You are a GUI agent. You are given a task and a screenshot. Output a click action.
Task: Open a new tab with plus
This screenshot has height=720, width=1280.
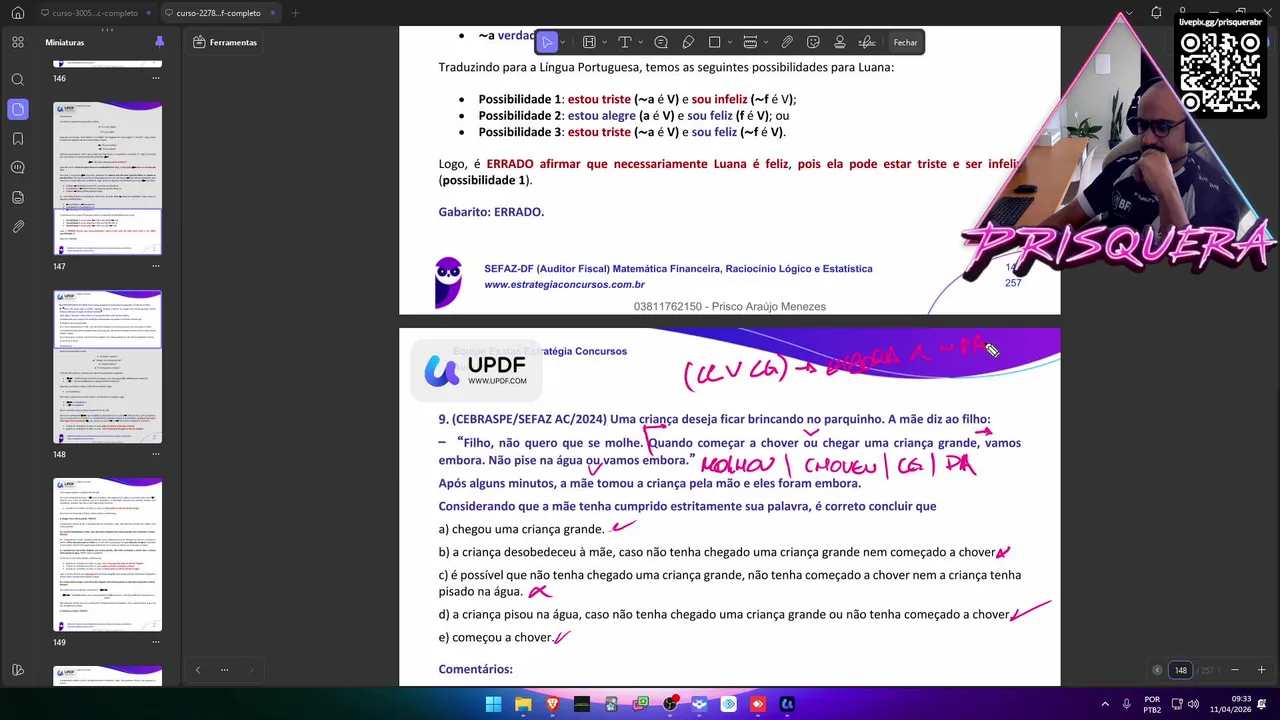pyautogui.click(x=295, y=13)
